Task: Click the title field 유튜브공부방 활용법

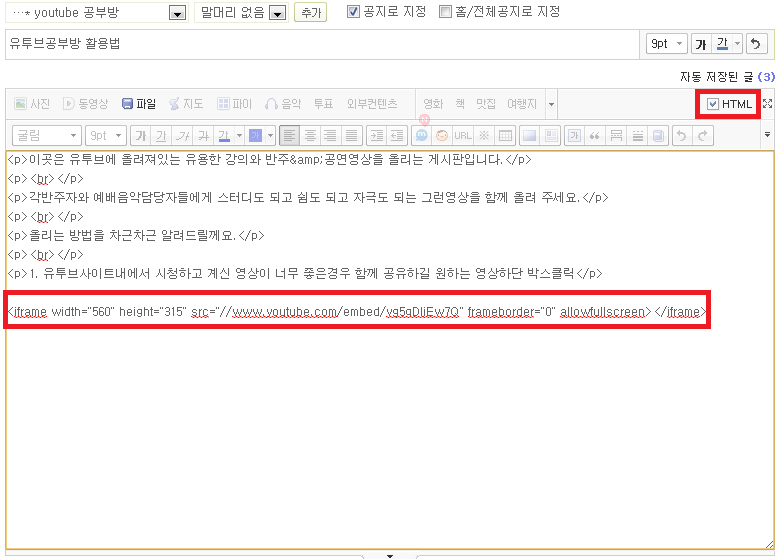Action: coord(322,44)
